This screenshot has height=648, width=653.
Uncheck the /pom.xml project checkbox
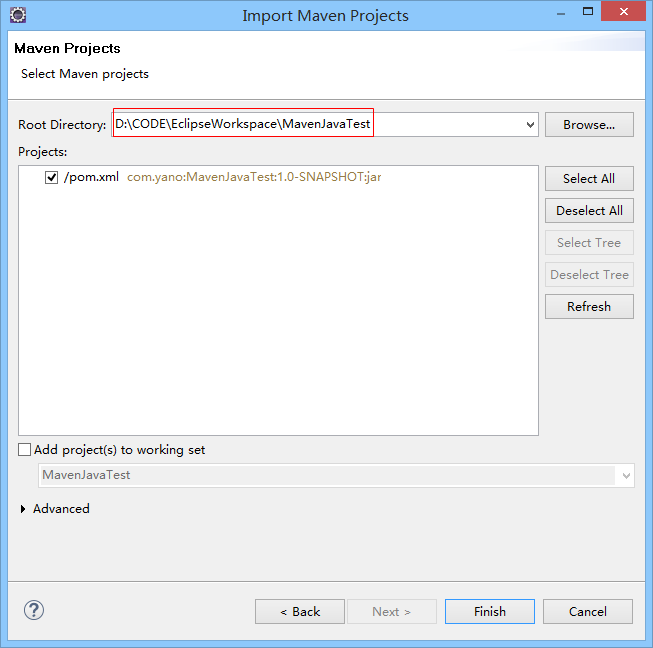[x=51, y=177]
